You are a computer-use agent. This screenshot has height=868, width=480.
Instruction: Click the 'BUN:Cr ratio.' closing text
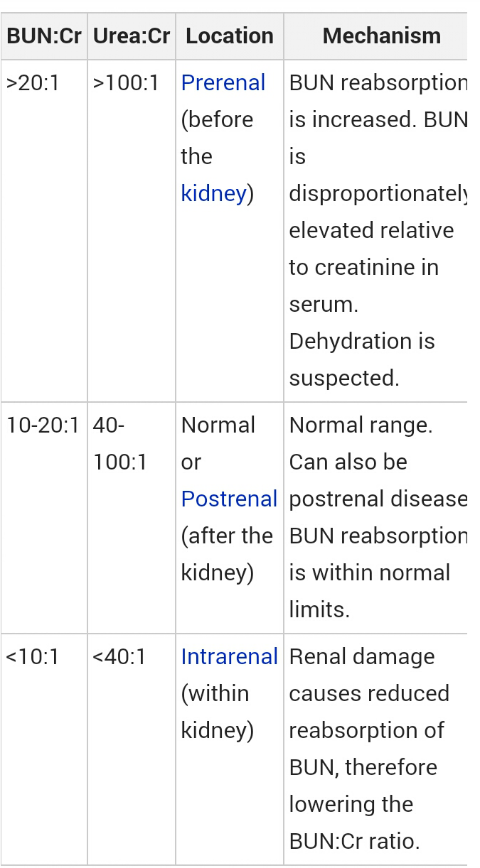click(x=354, y=841)
